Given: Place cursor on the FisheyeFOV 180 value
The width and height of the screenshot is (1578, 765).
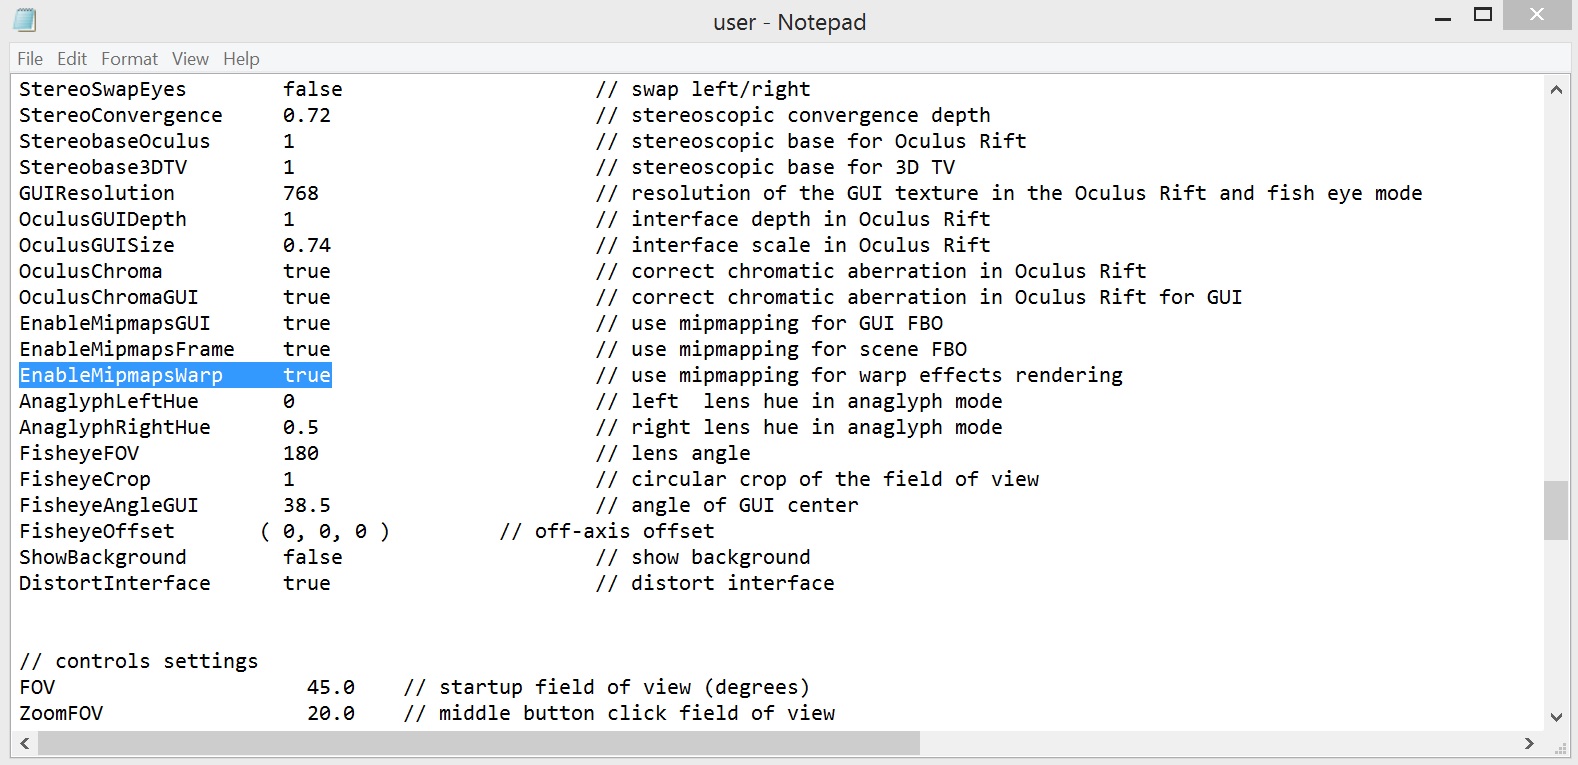Looking at the screenshot, I should click(x=301, y=453).
